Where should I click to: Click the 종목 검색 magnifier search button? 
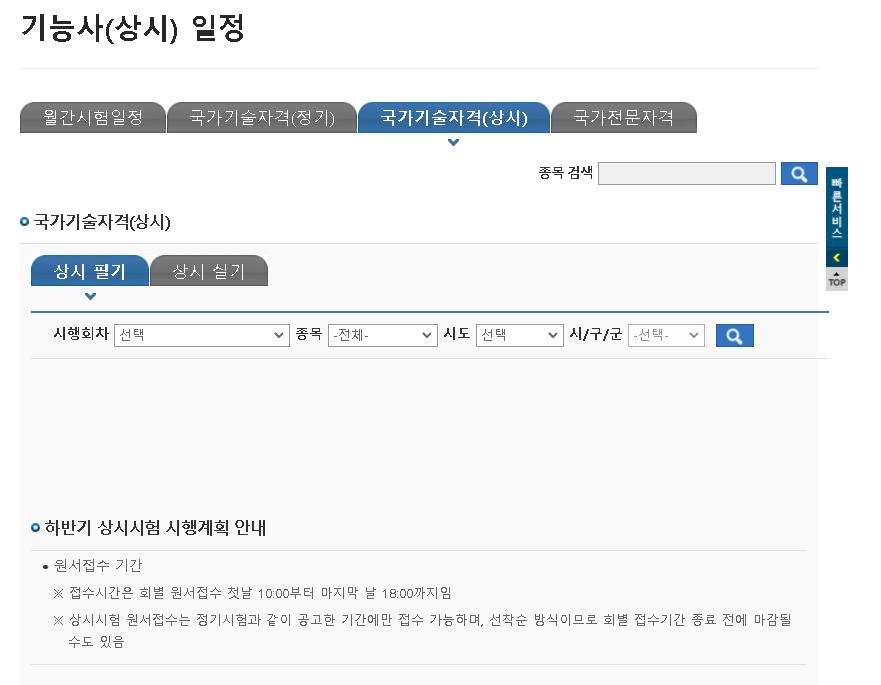coord(799,174)
